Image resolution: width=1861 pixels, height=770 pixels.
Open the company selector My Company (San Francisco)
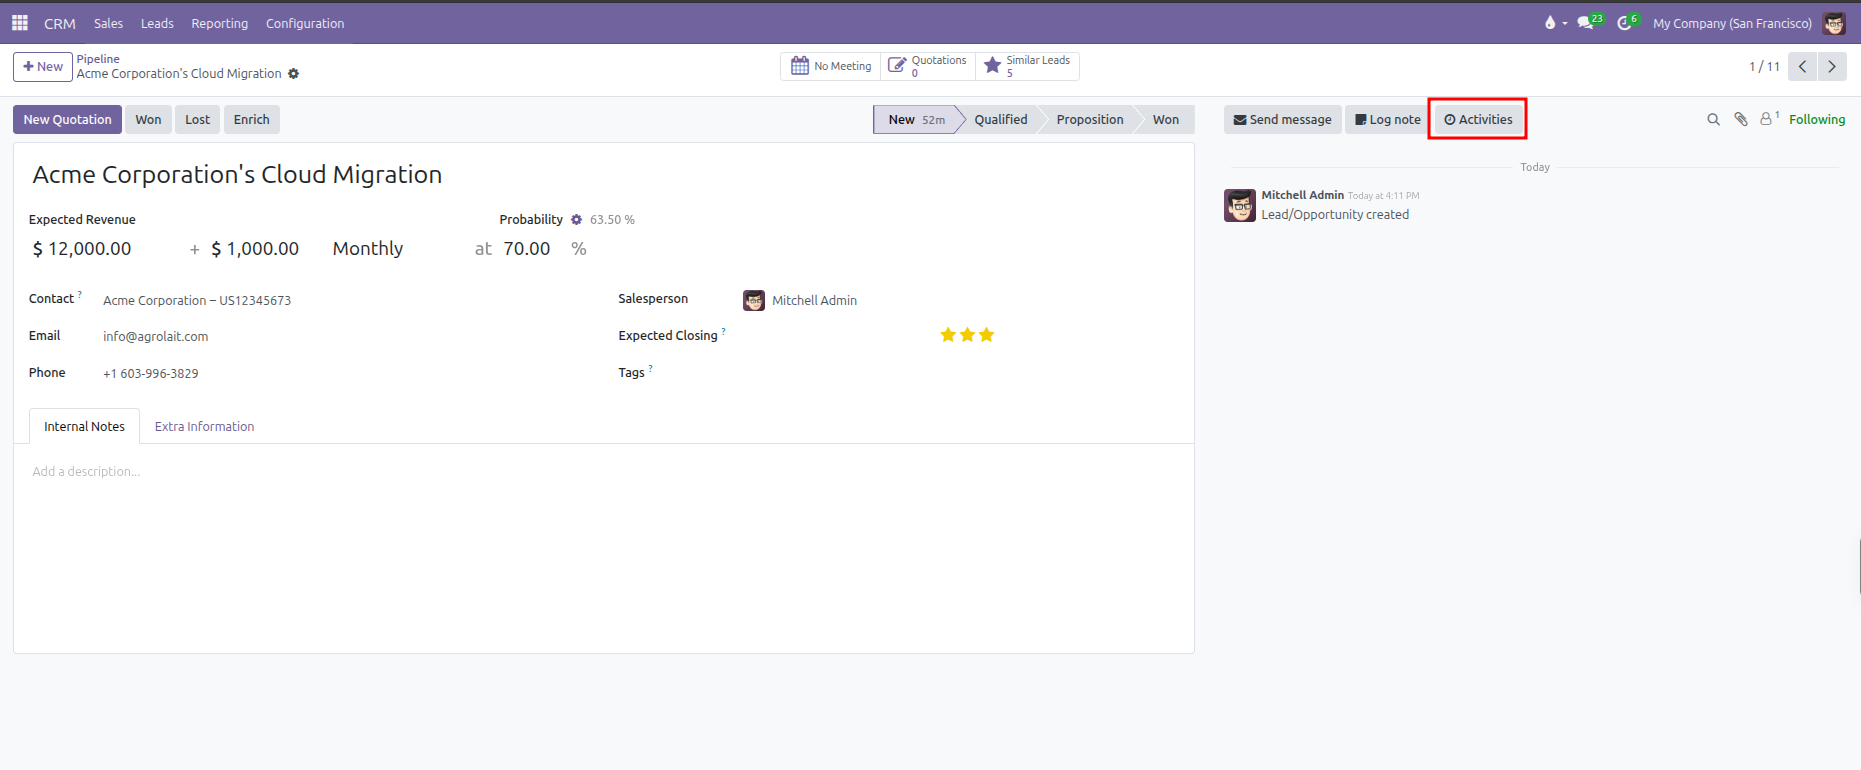pyautogui.click(x=1732, y=23)
